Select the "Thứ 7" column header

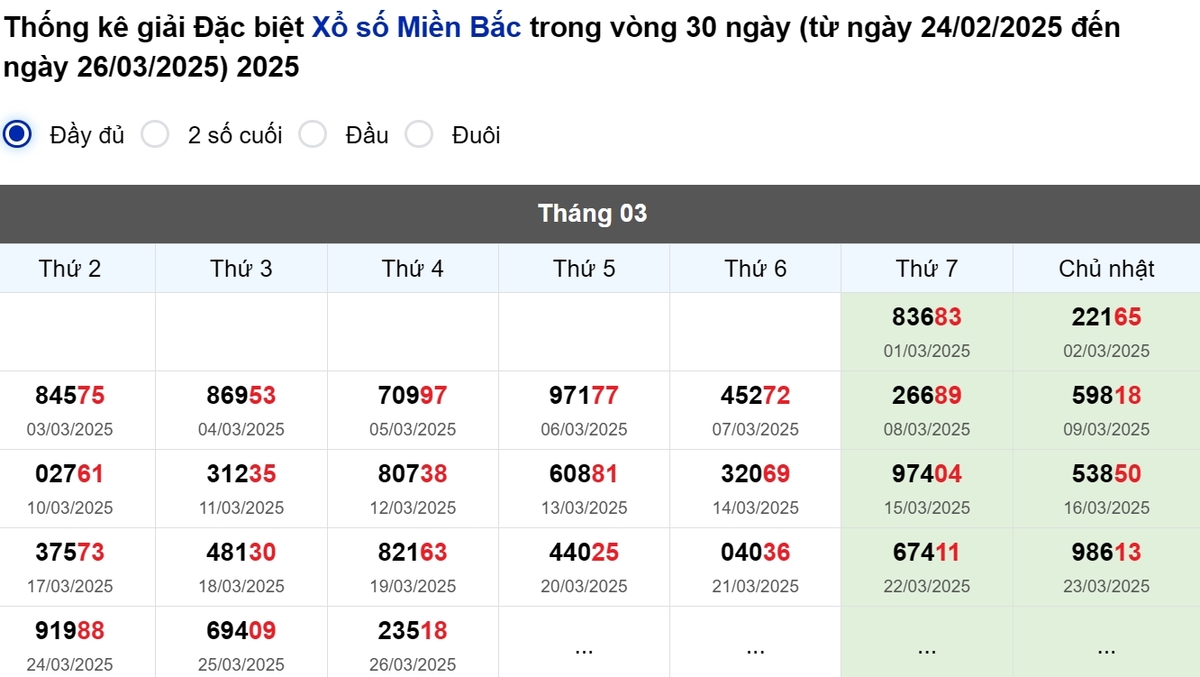(x=926, y=267)
